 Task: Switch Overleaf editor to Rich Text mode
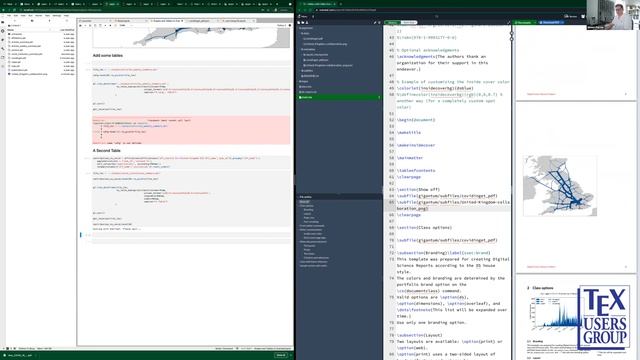coord(409,22)
